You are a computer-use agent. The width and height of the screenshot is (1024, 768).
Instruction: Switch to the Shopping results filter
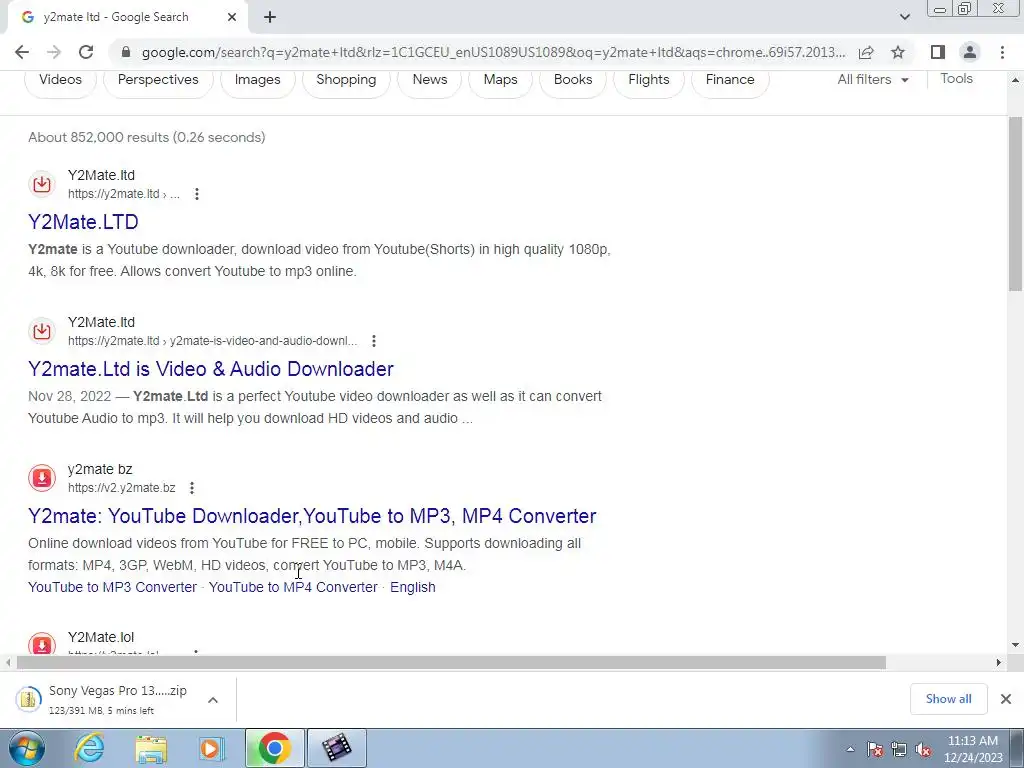coord(346,80)
